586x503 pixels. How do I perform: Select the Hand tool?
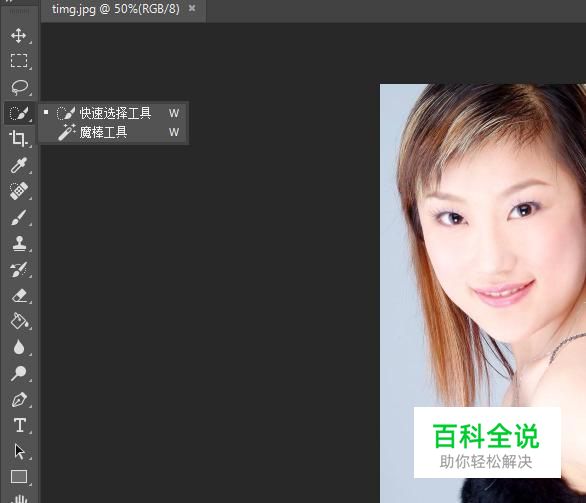(x=19, y=498)
